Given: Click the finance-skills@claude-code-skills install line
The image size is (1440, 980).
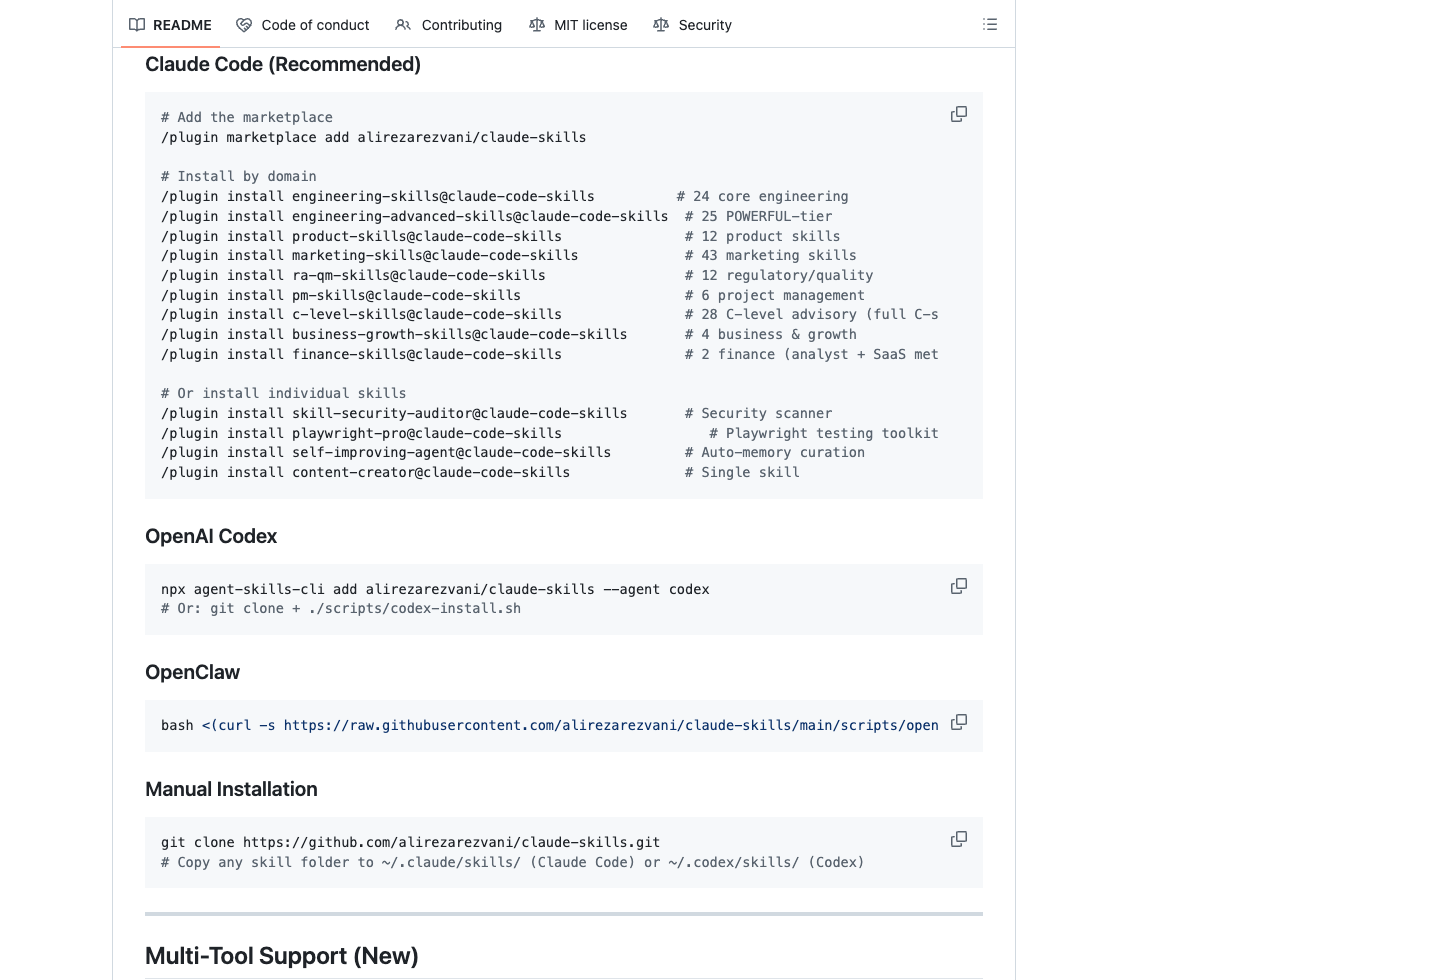Looking at the screenshot, I should click(361, 354).
